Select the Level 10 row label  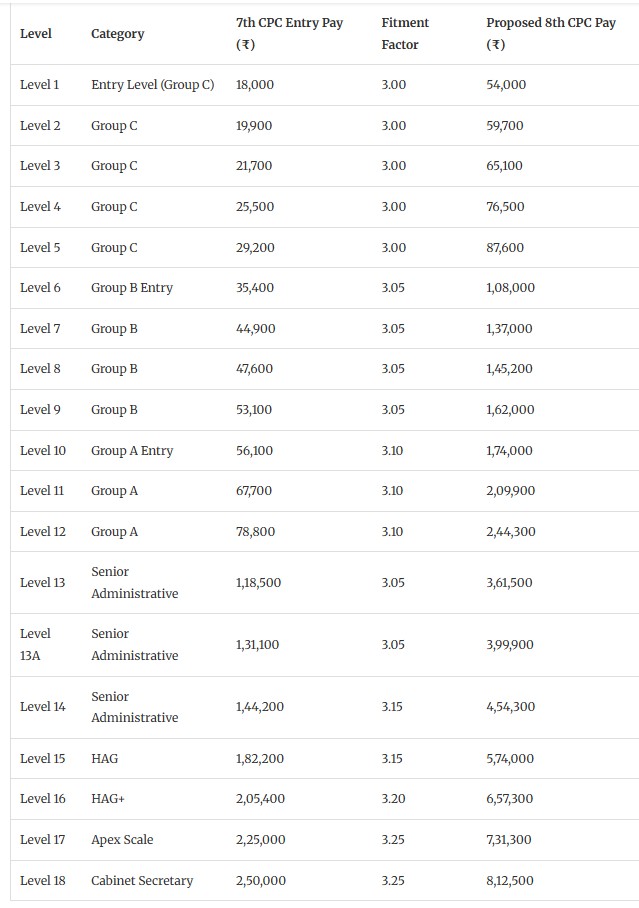coord(43,451)
